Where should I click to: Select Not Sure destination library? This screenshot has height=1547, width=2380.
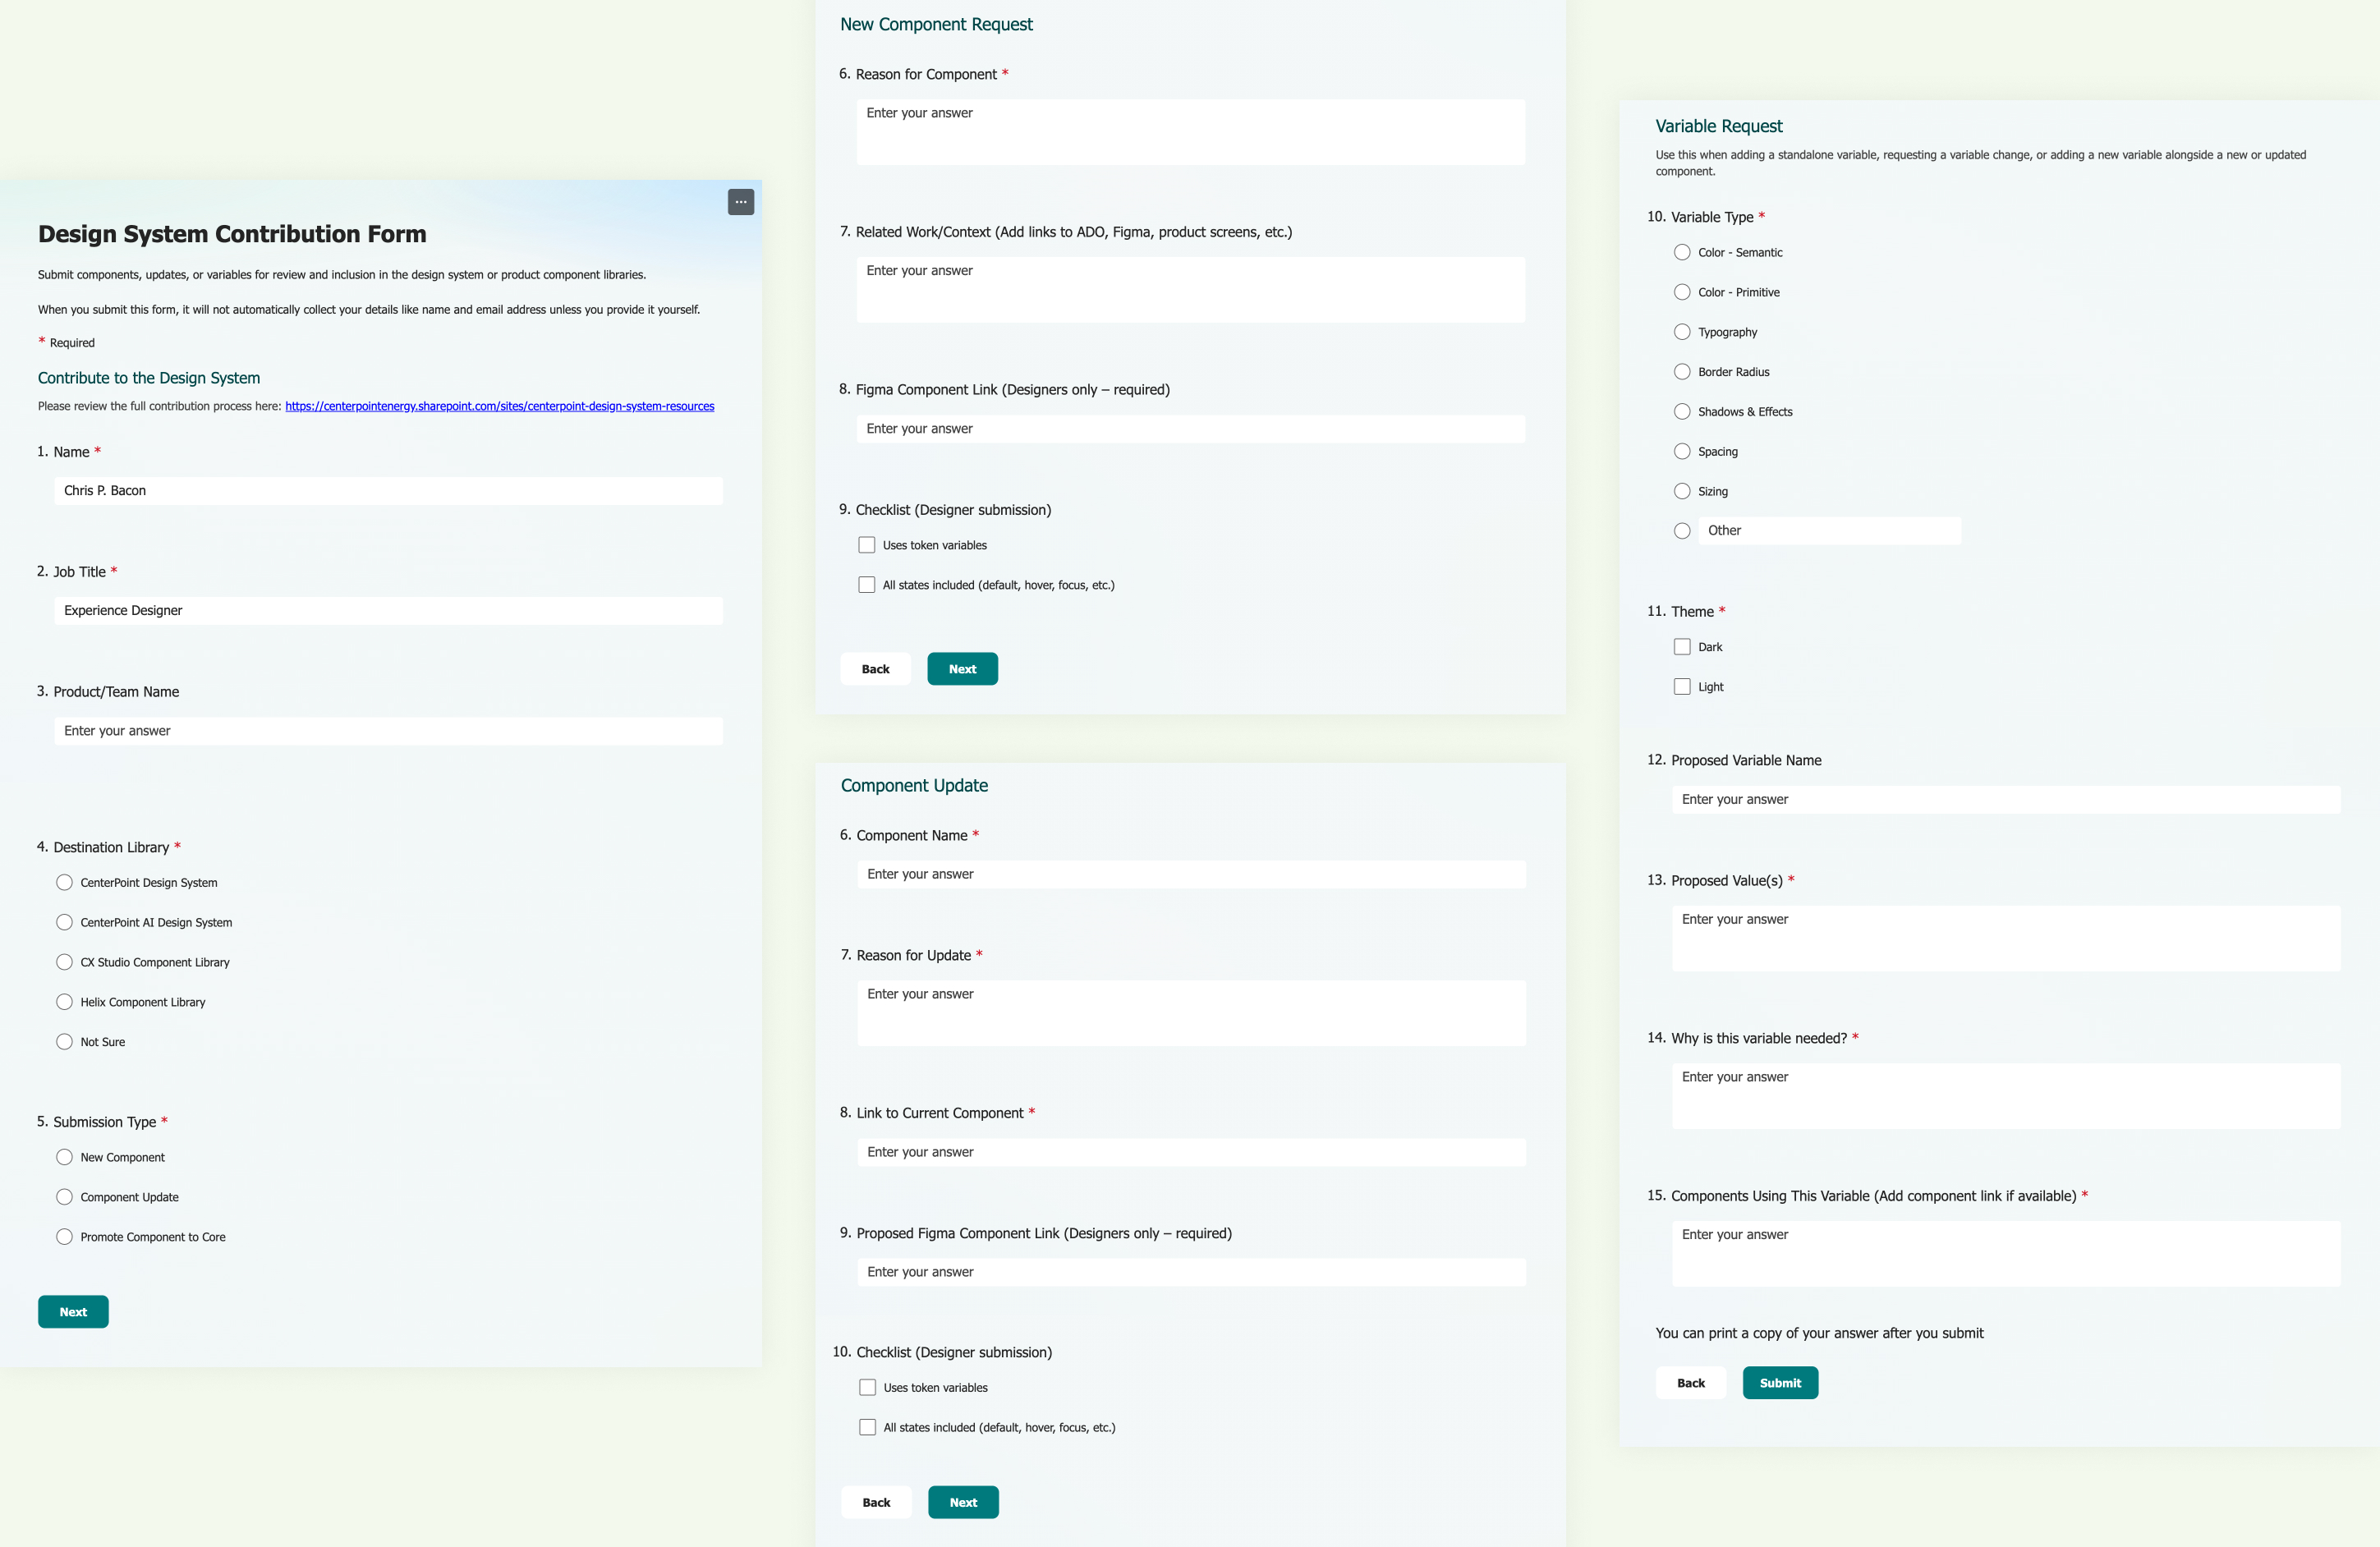point(65,1042)
